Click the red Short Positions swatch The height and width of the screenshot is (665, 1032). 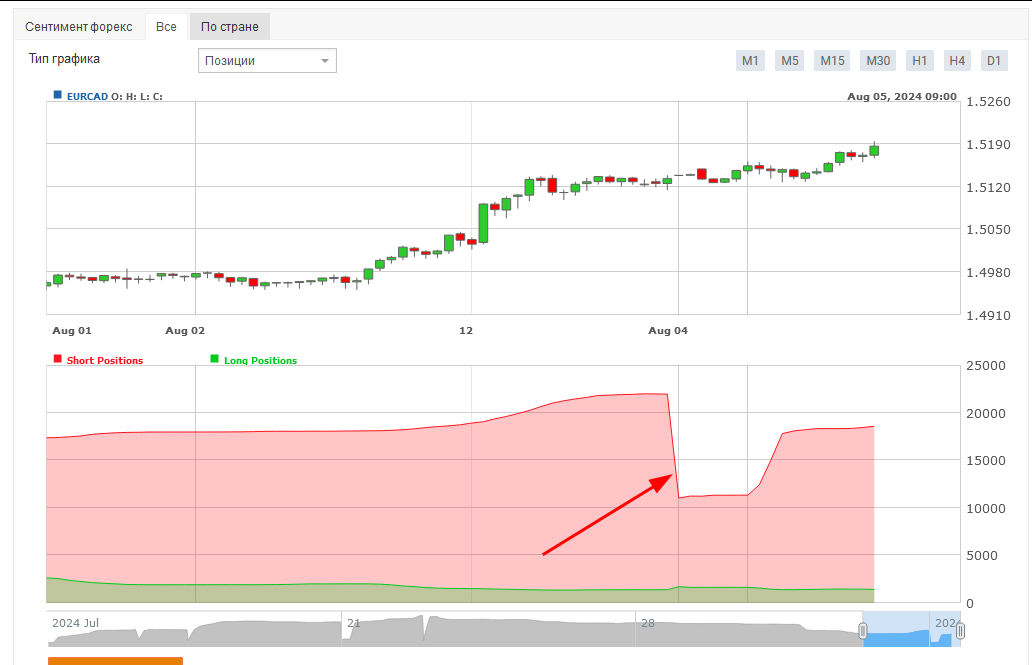[x=57, y=359]
